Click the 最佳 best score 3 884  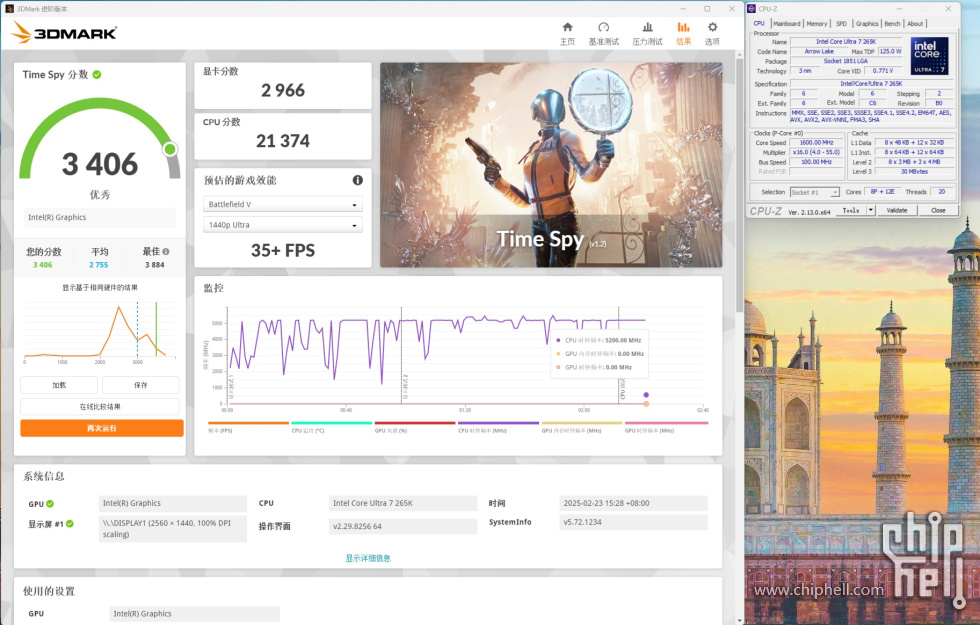point(154,265)
